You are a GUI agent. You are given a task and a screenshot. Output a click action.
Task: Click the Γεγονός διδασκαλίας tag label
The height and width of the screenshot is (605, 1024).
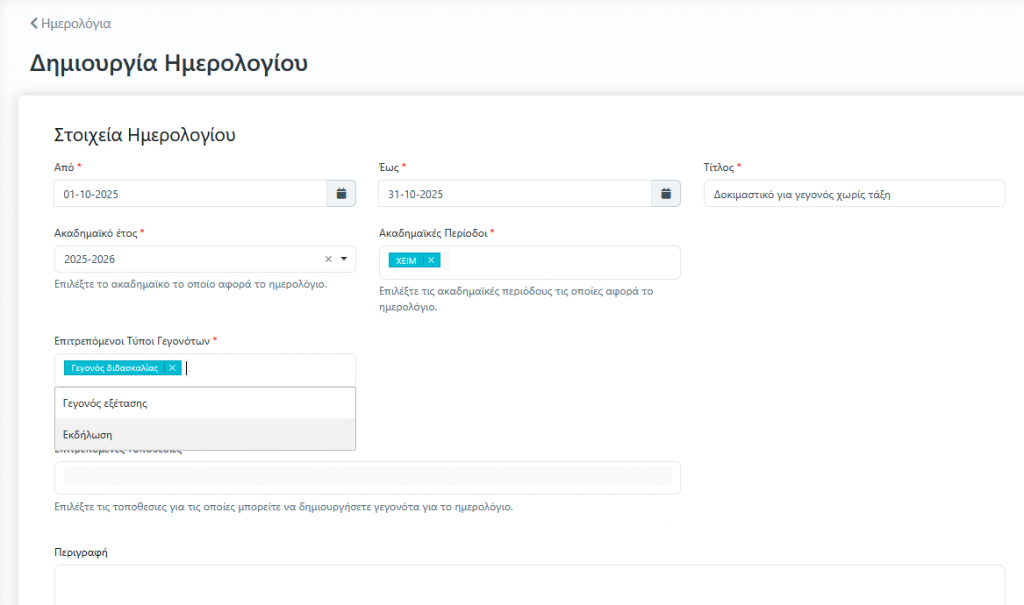(114, 368)
